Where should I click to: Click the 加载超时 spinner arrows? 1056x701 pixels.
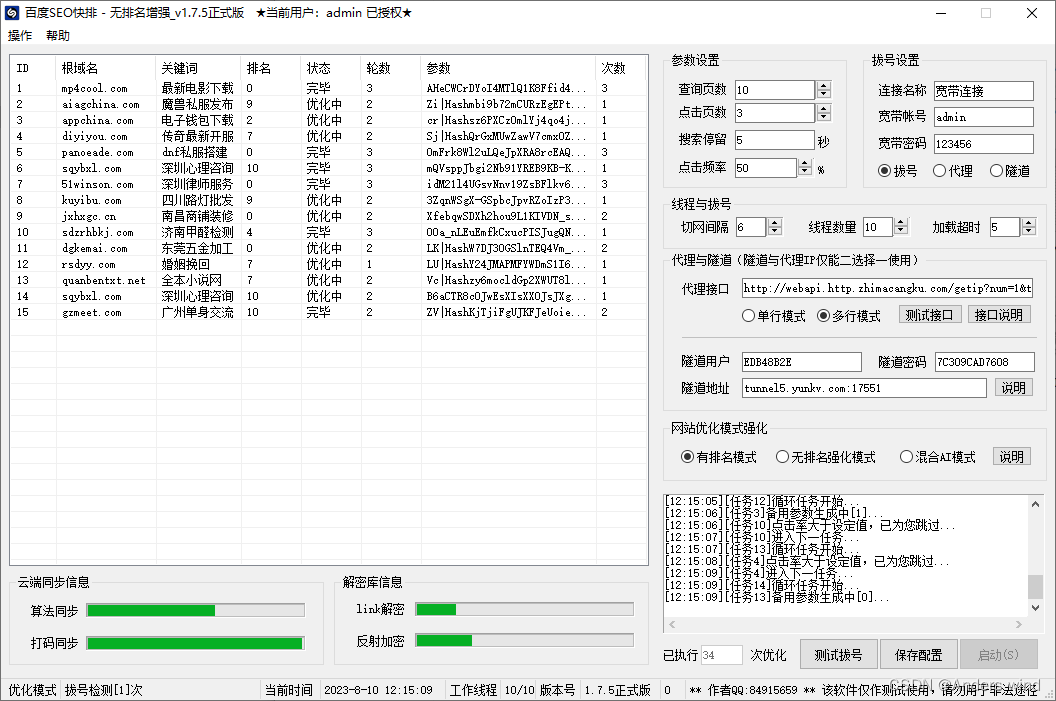(1028, 227)
